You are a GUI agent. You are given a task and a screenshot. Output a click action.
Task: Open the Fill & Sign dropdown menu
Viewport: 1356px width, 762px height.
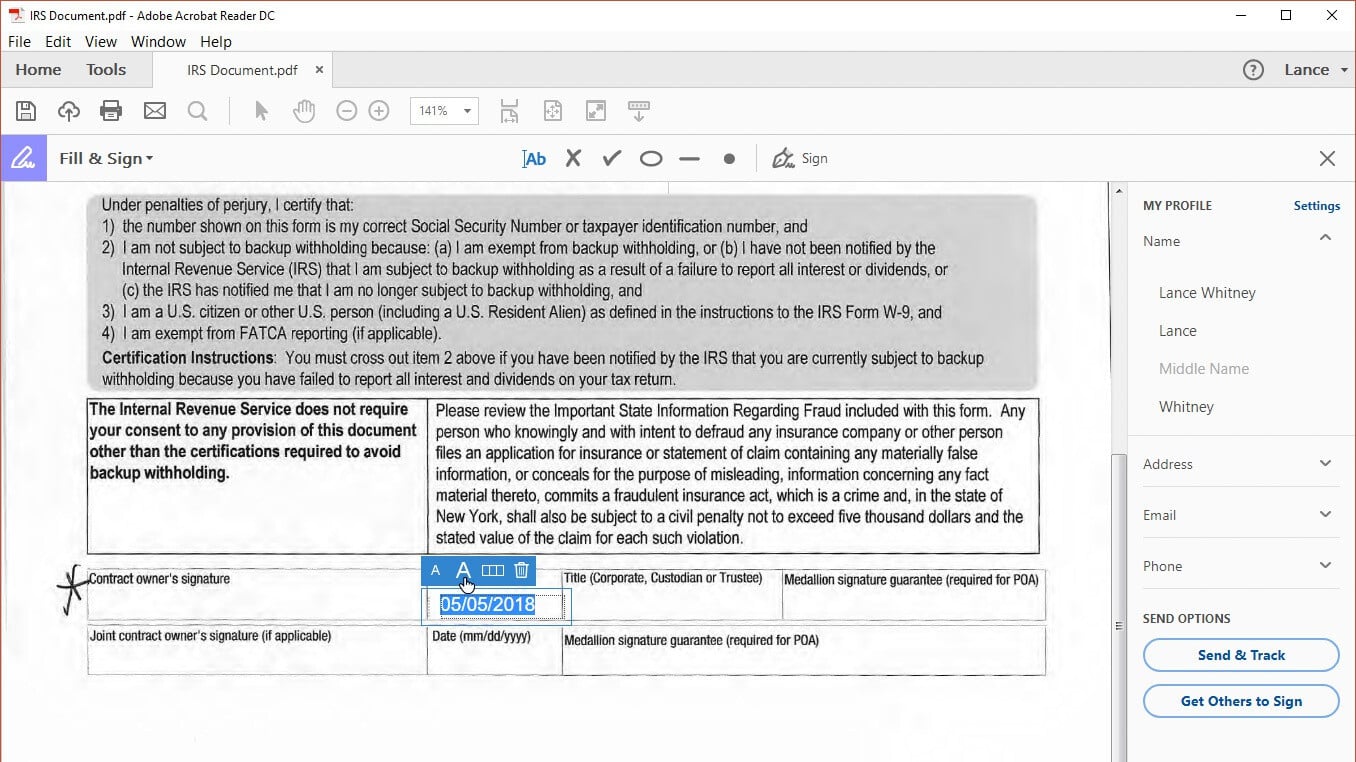(106, 158)
